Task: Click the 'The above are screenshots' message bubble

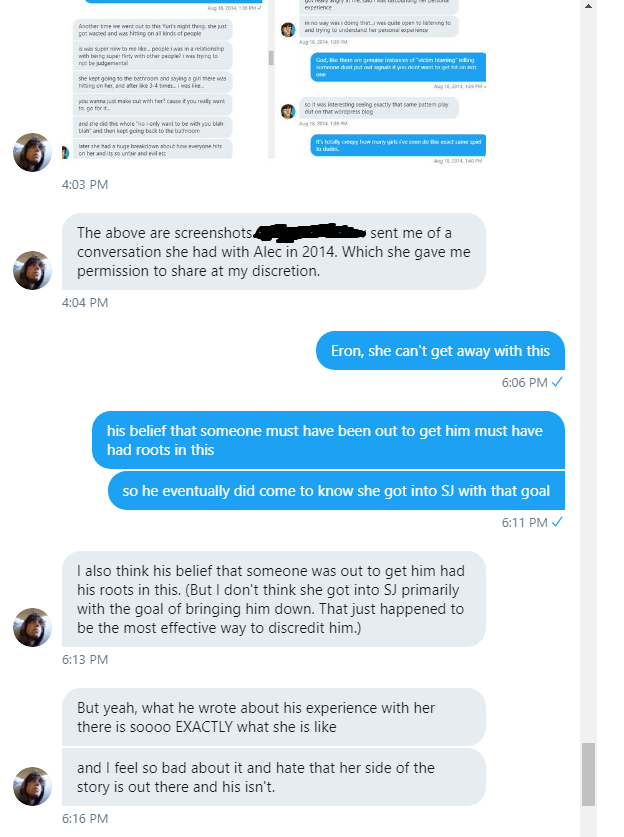Action: [x=274, y=251]
